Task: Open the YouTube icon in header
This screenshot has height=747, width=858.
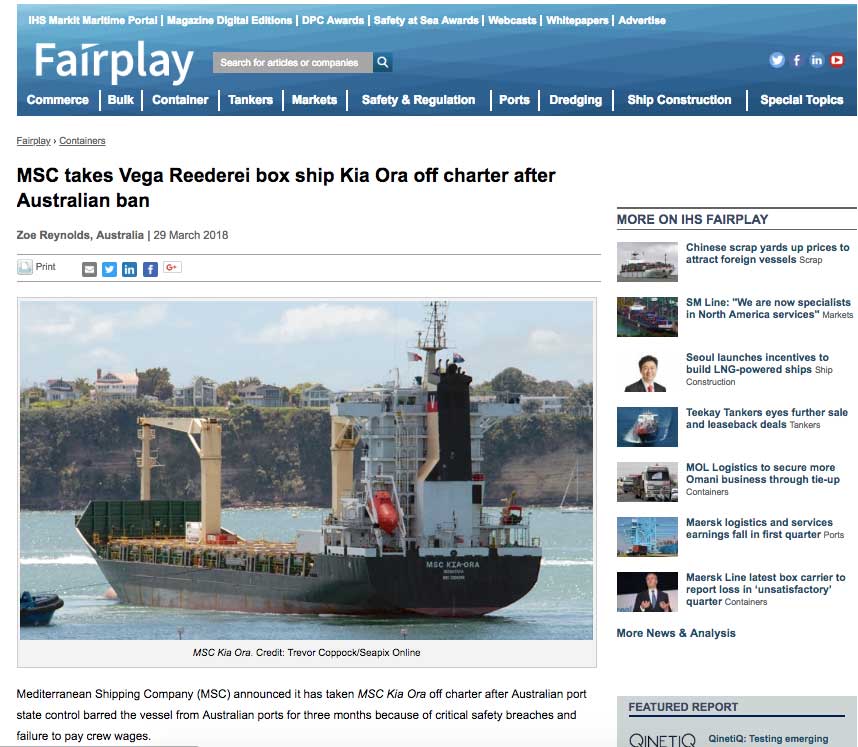Action: tap(837, 60)
